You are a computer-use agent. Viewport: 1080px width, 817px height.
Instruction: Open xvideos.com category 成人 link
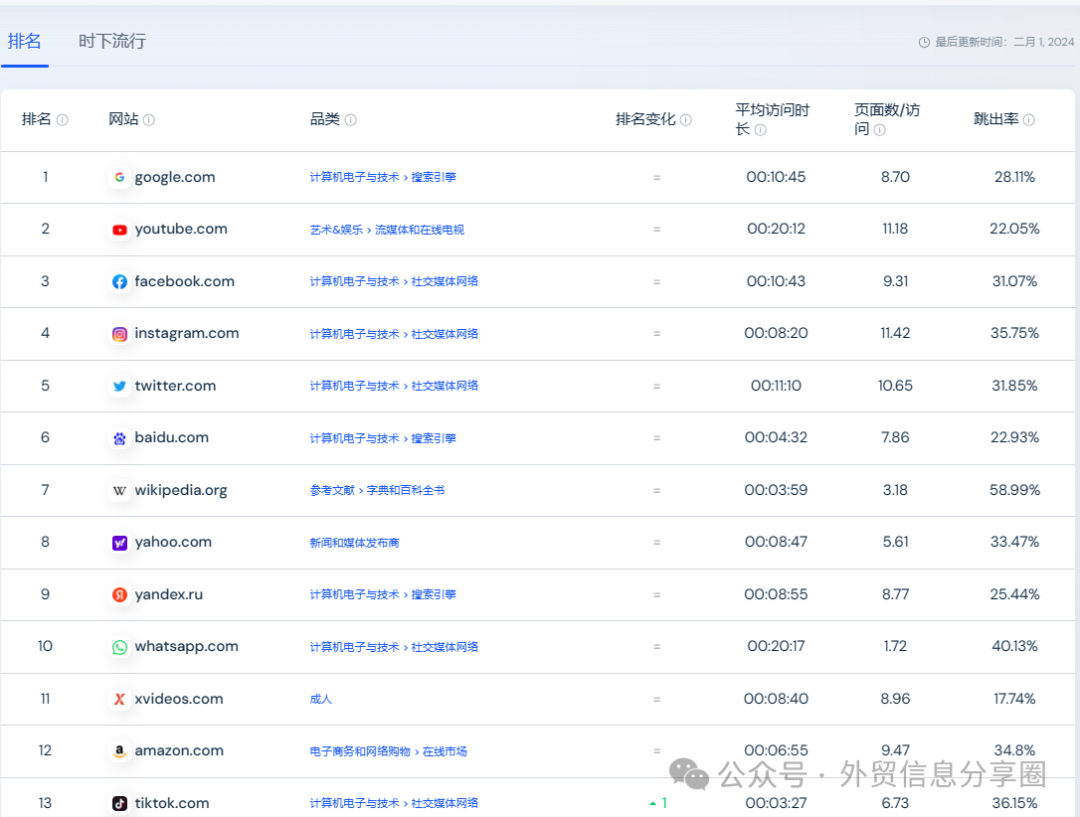[321, 699]
